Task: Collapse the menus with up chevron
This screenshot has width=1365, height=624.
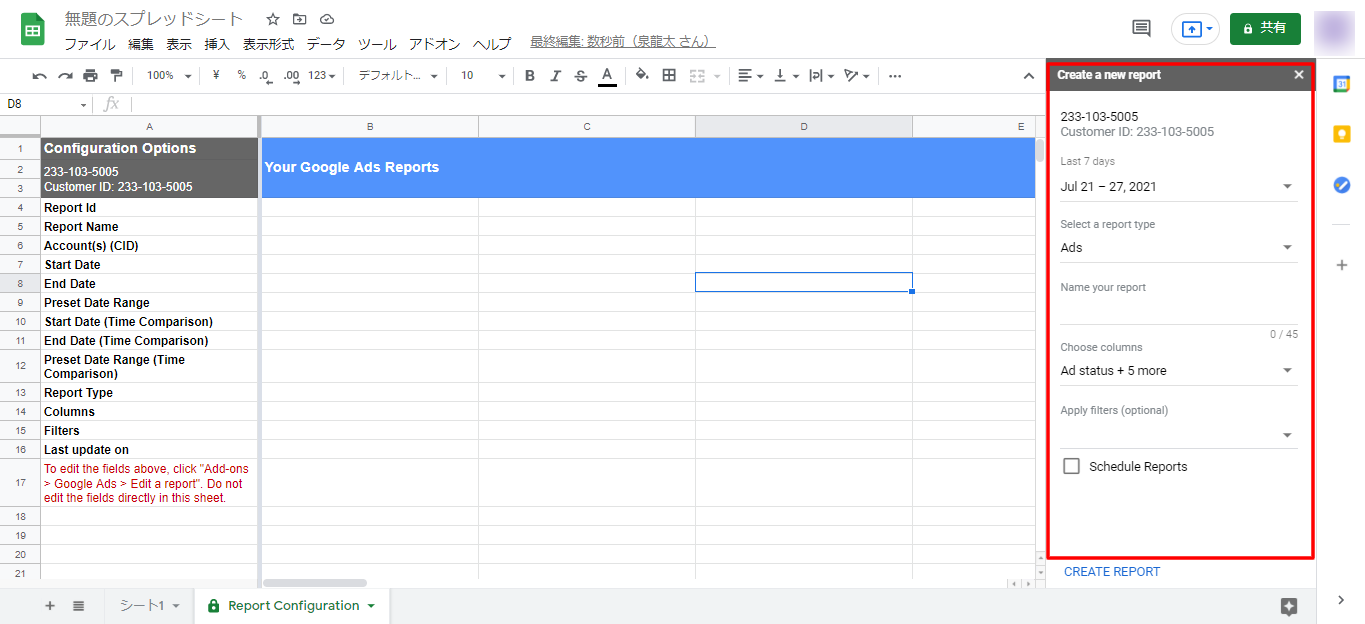Action: [x=1028, y=76]
